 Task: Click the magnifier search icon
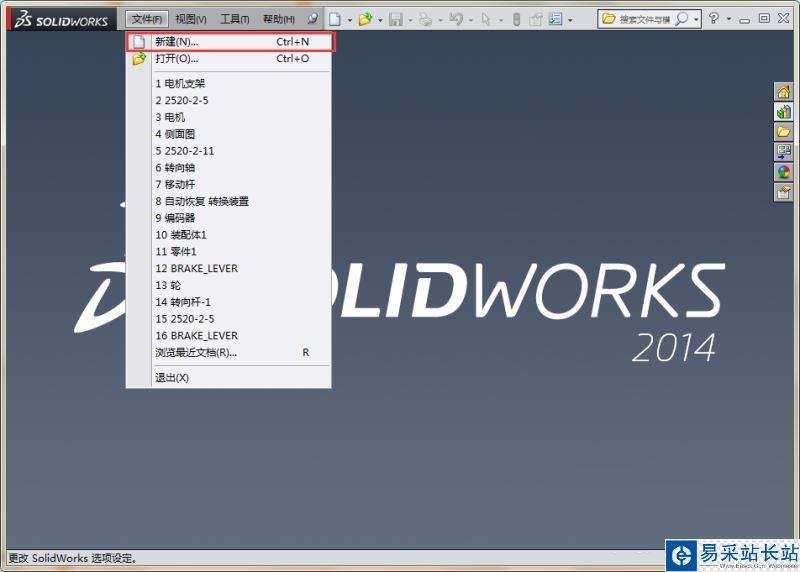point(682,19)
